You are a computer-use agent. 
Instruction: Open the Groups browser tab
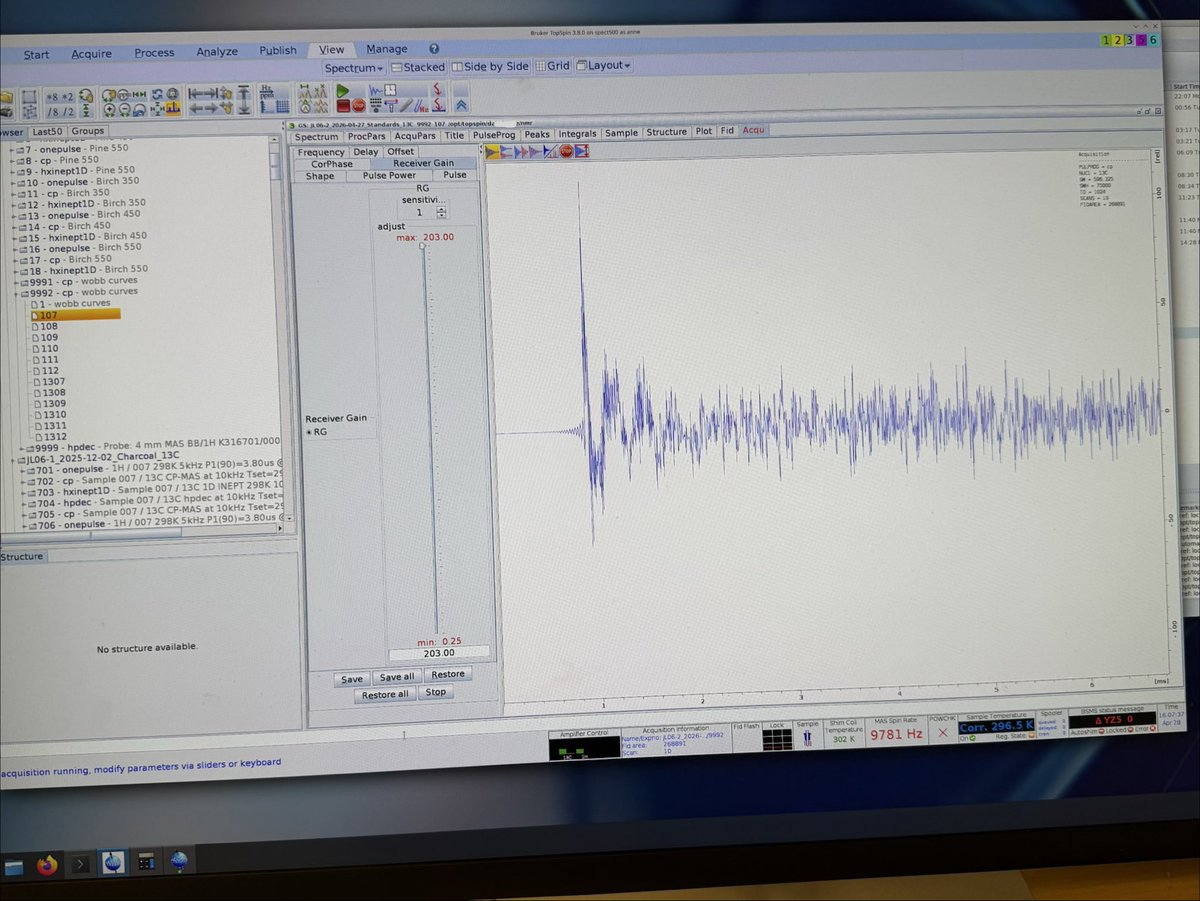[x=87, y=130]
